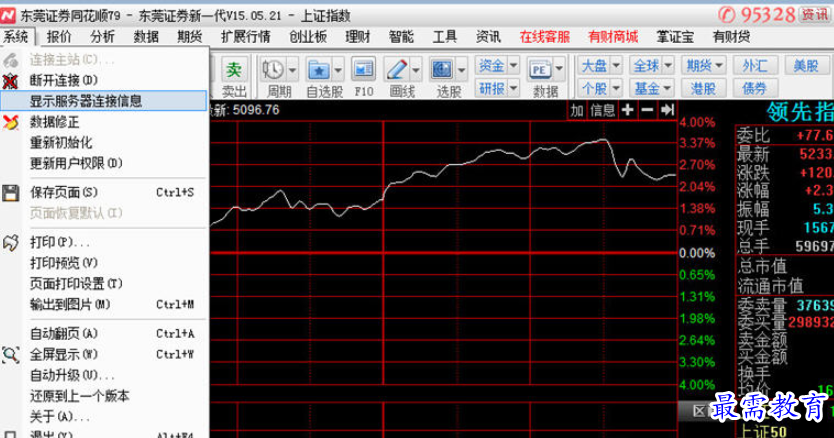
Task: Expand the 选股 dropdown arrow
Action: coord(462,70)
